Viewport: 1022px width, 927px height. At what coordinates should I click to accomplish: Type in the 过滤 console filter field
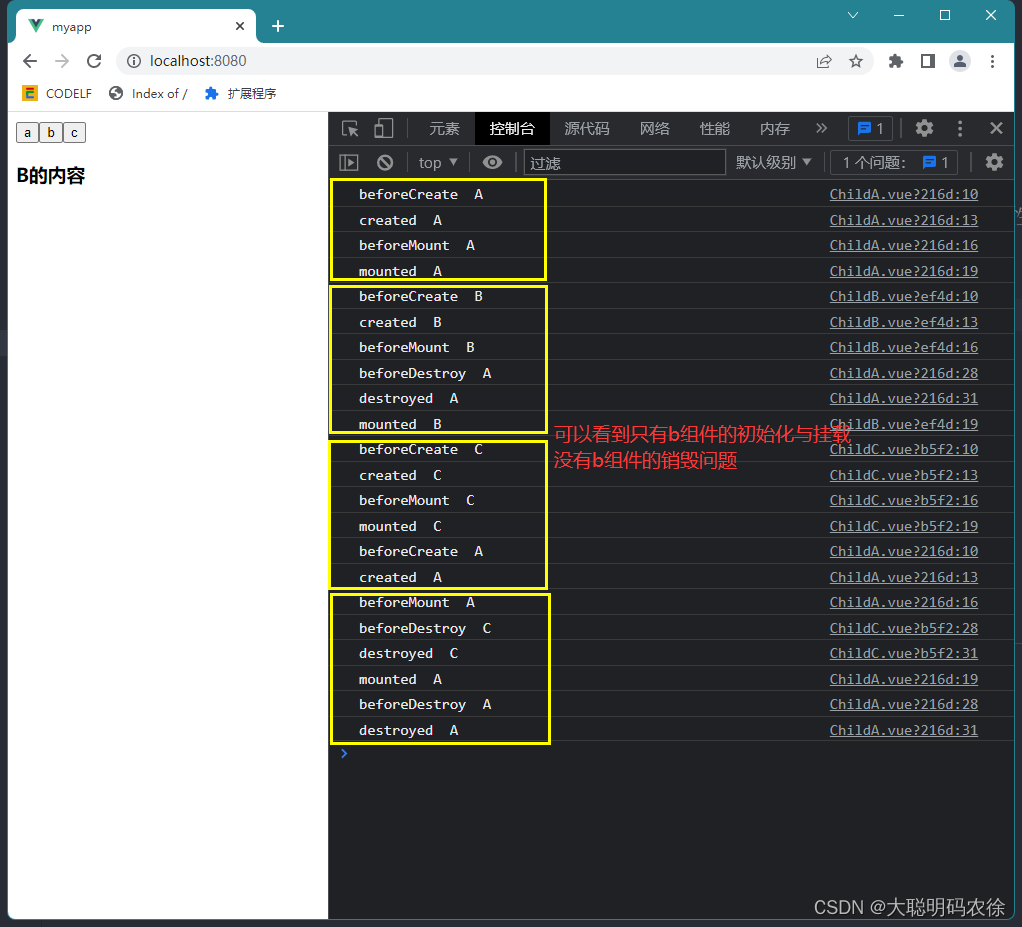coord(624,162)
